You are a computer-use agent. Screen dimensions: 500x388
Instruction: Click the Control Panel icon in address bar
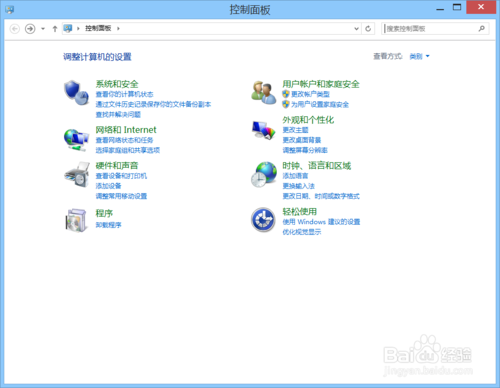coord(68,28)
